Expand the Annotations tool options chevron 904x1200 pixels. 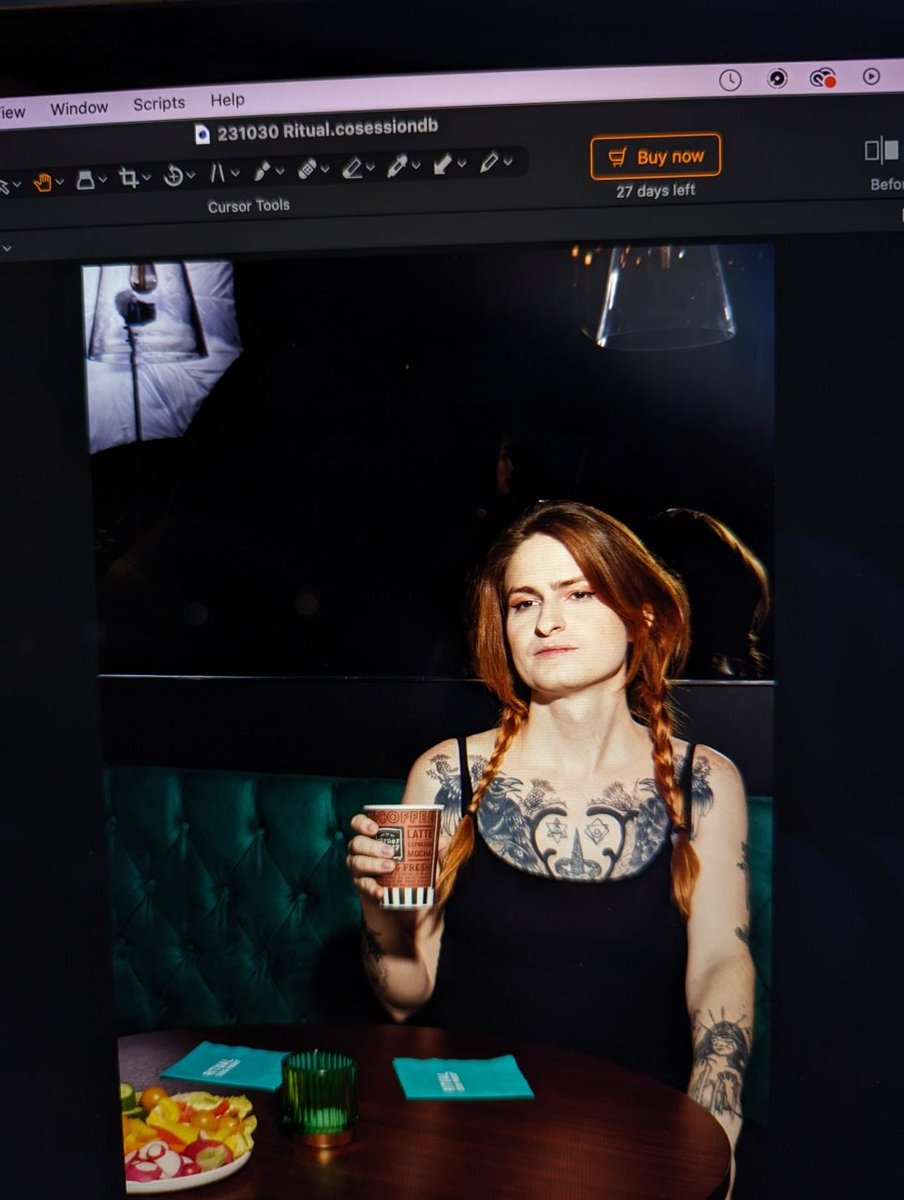click(508, 161)
